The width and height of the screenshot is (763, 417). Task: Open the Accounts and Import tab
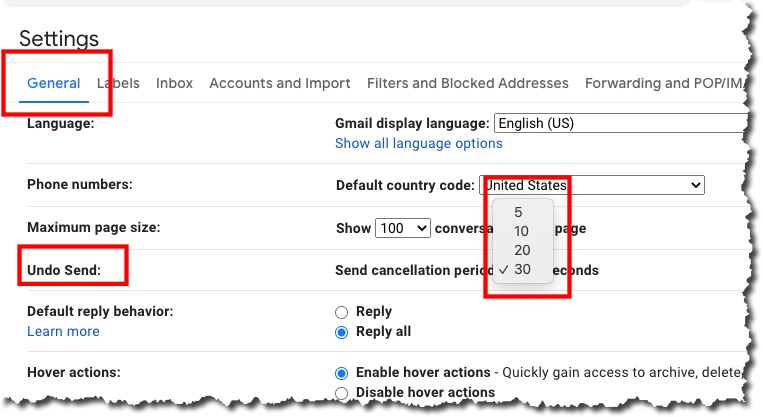click(x=280, y=83)
